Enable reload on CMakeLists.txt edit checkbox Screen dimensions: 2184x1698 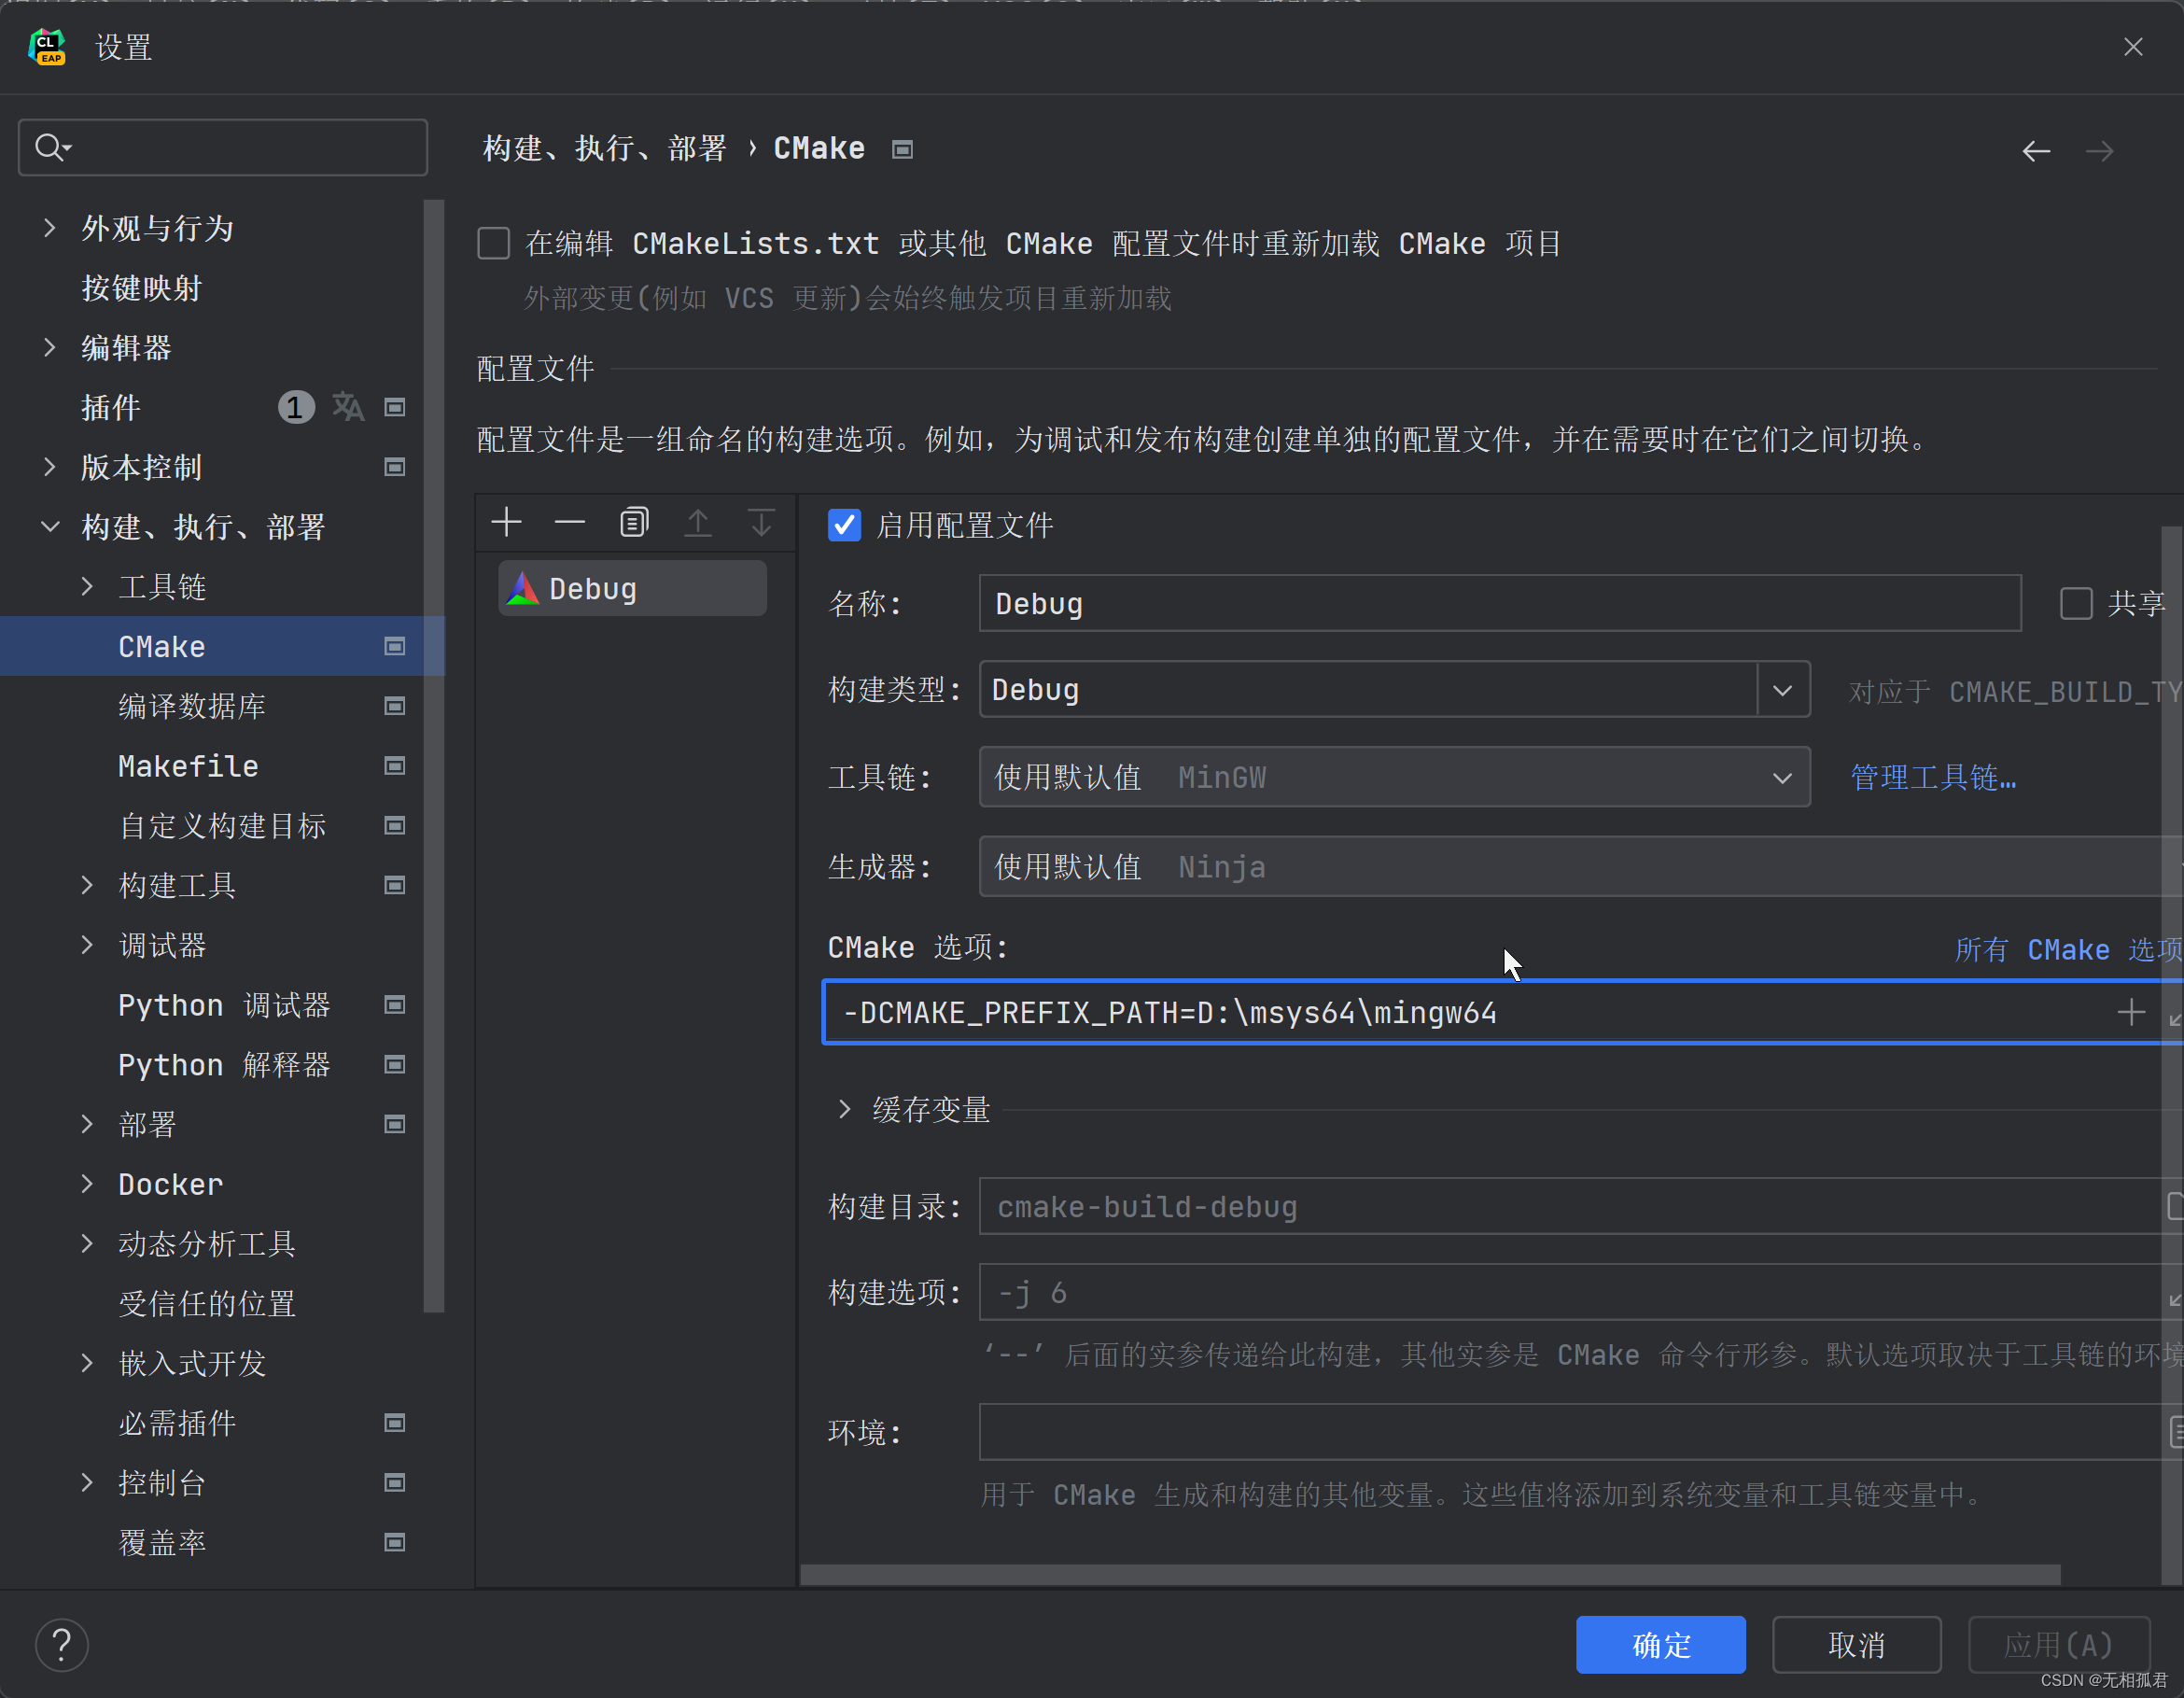click(x=494, y=243)
